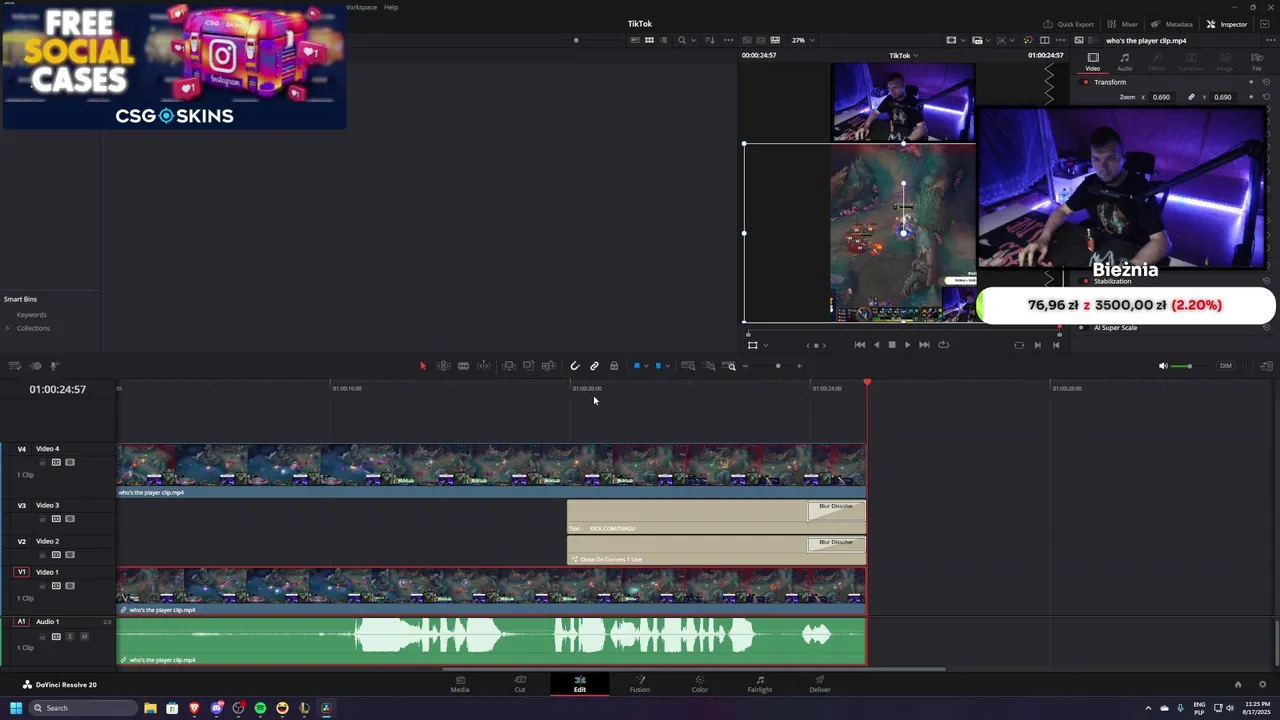
Task: Click the Zoom Y value field
Action: coord(1222,97)
